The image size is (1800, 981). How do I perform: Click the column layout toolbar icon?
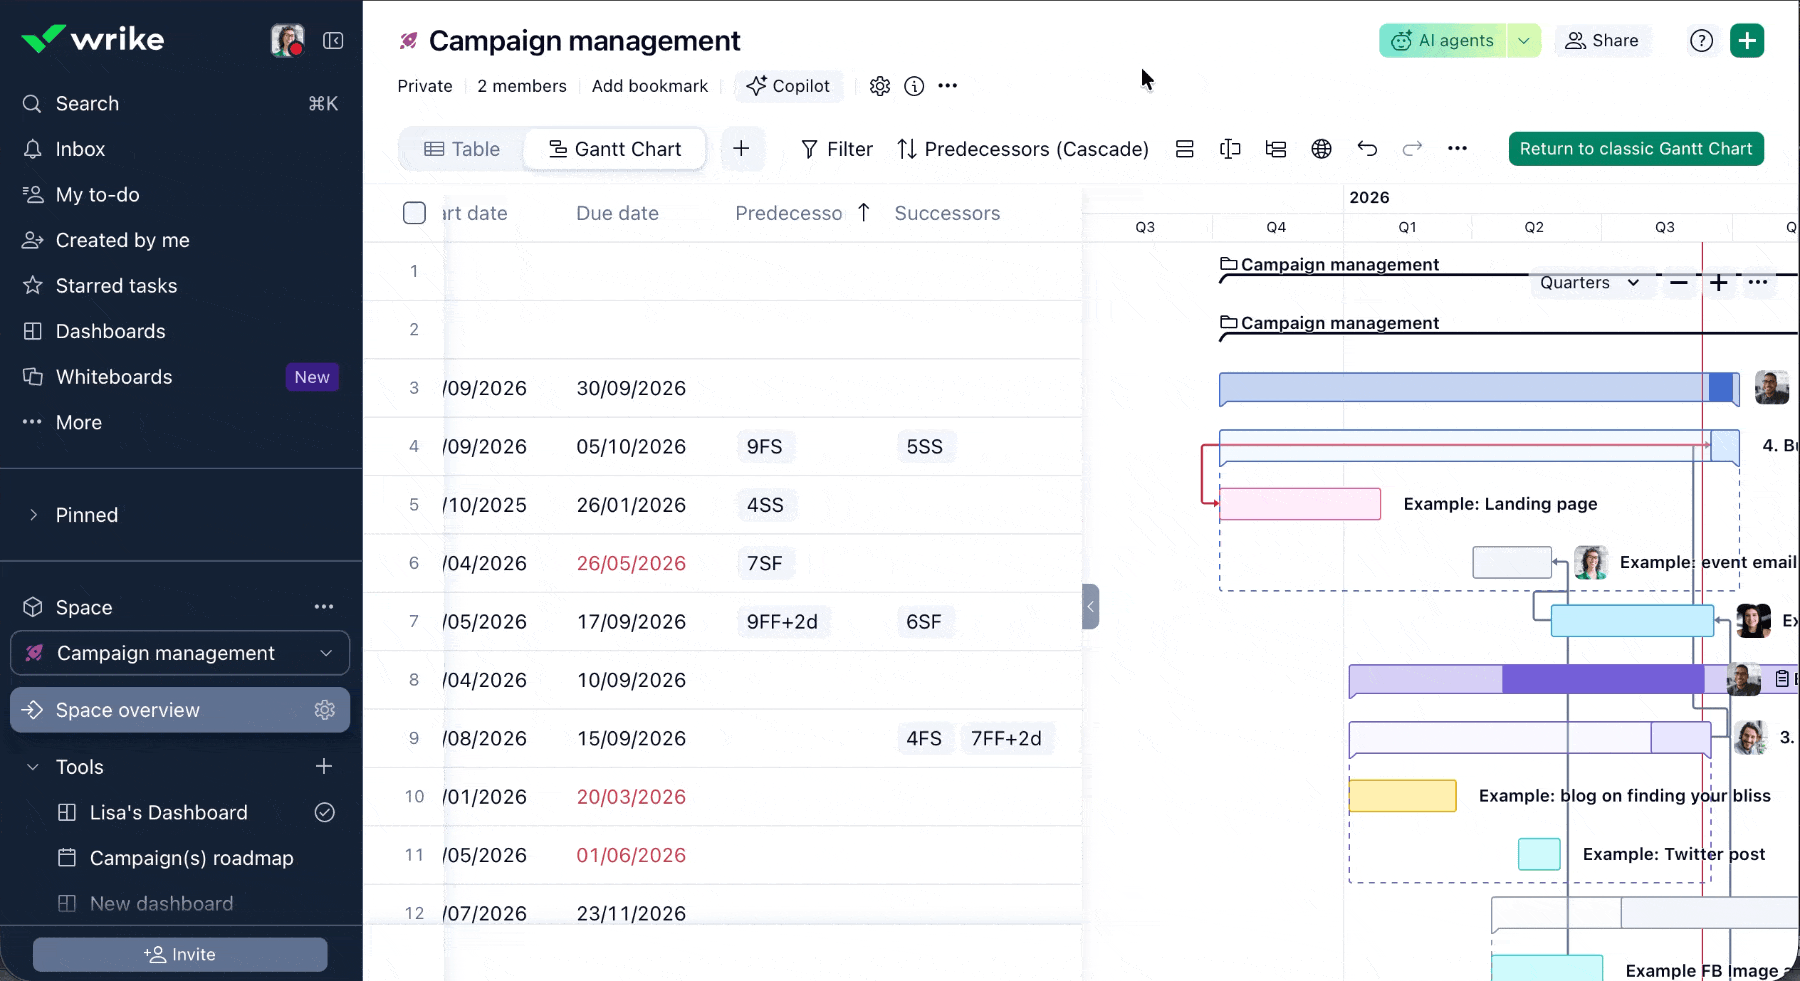(x=1230, y=149)
